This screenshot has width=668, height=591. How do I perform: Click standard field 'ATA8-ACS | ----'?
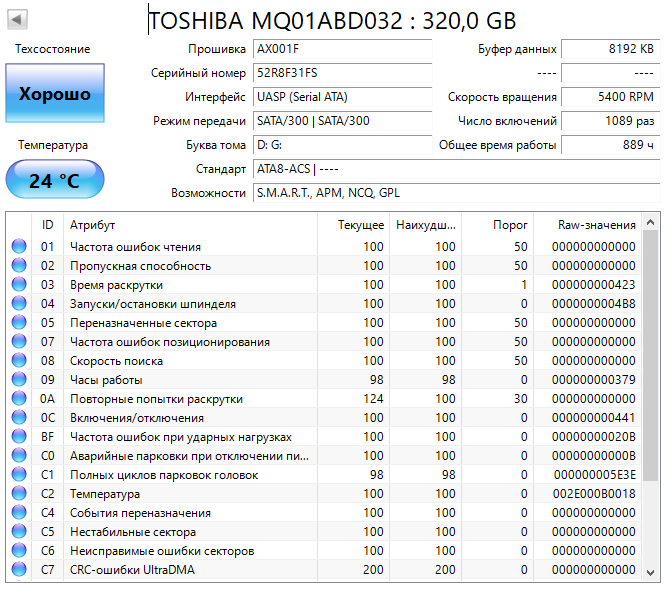pyautogui.click(x=457, y=169)
